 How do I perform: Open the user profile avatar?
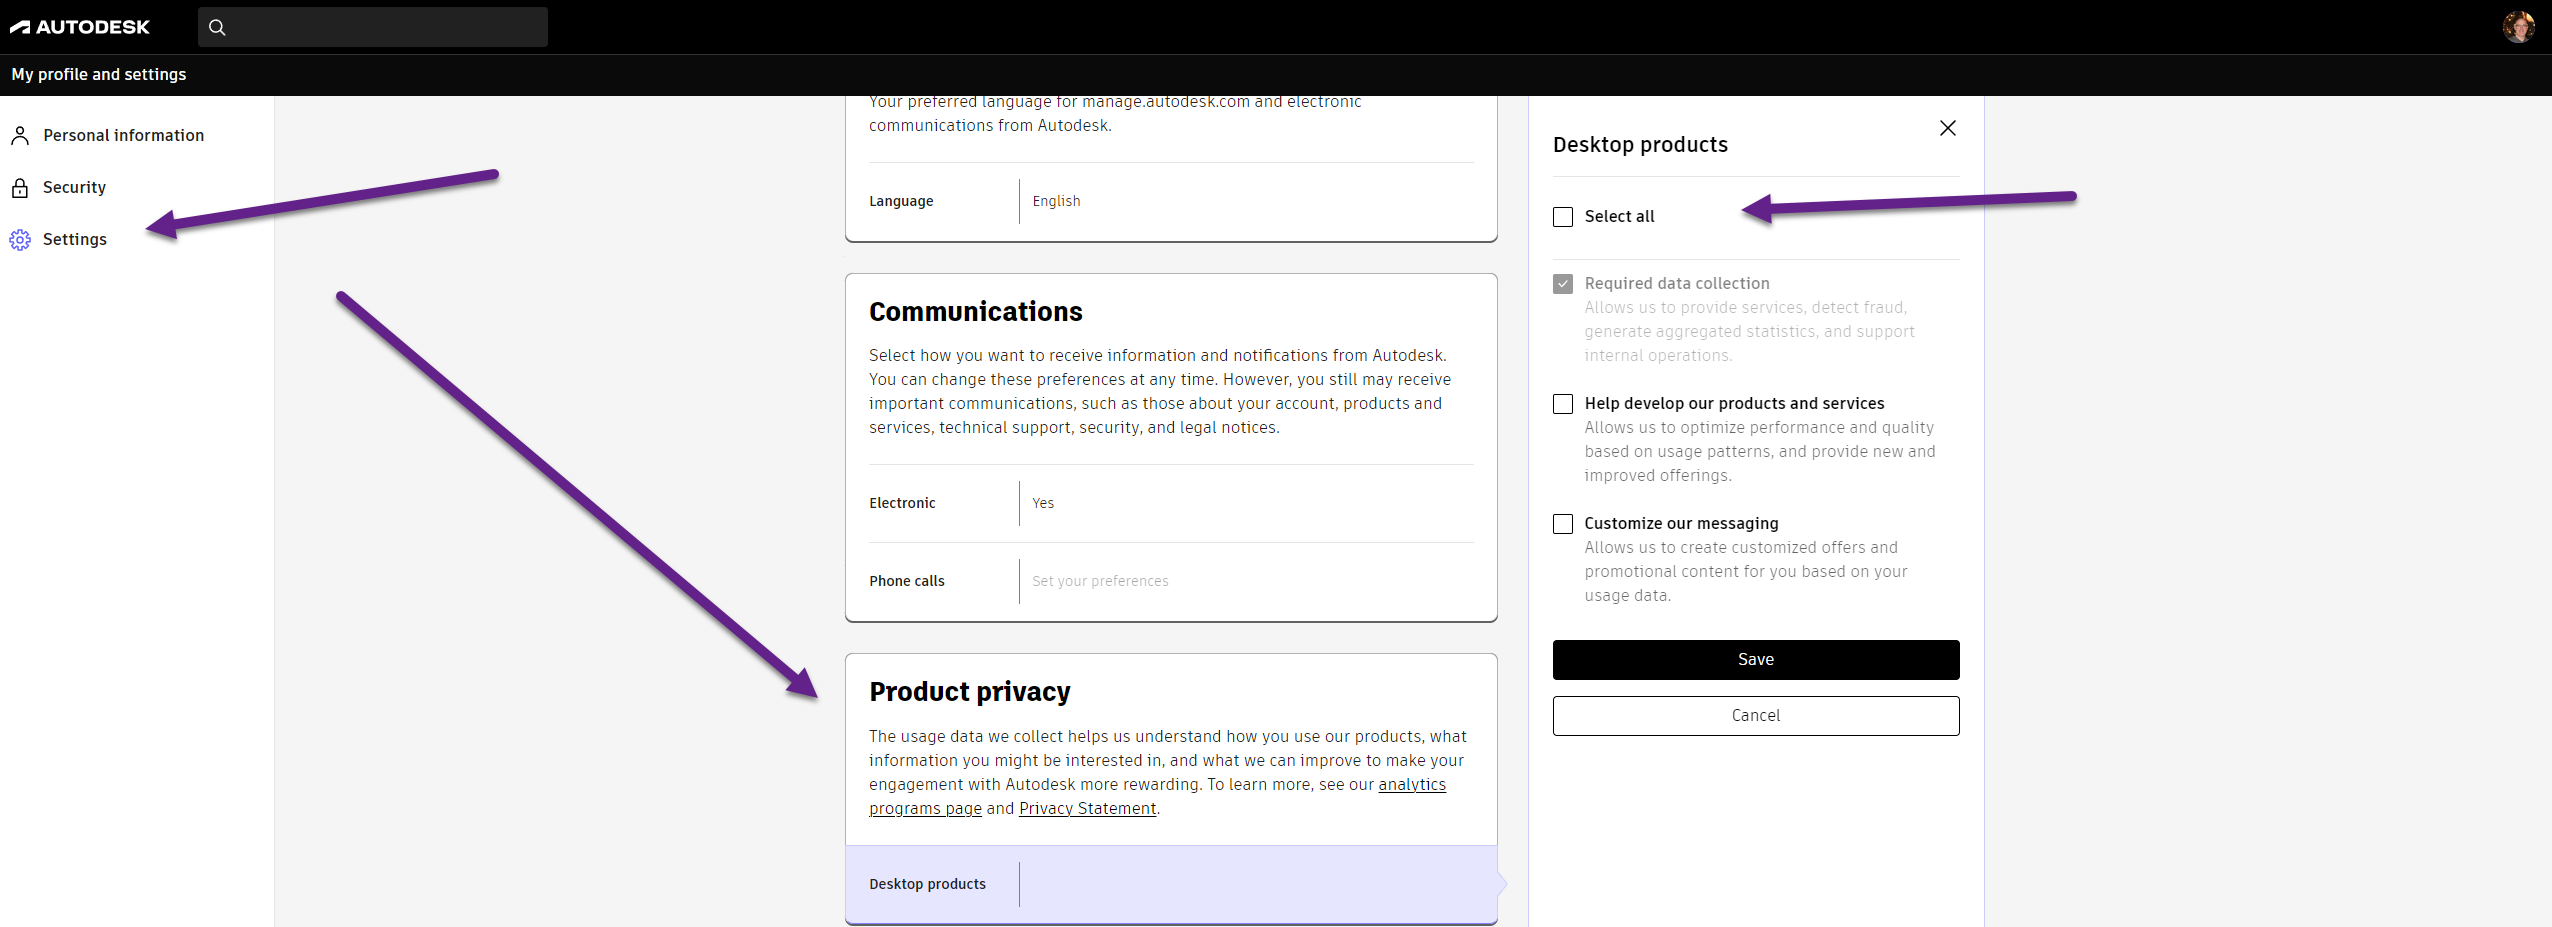click(2518, 27)
